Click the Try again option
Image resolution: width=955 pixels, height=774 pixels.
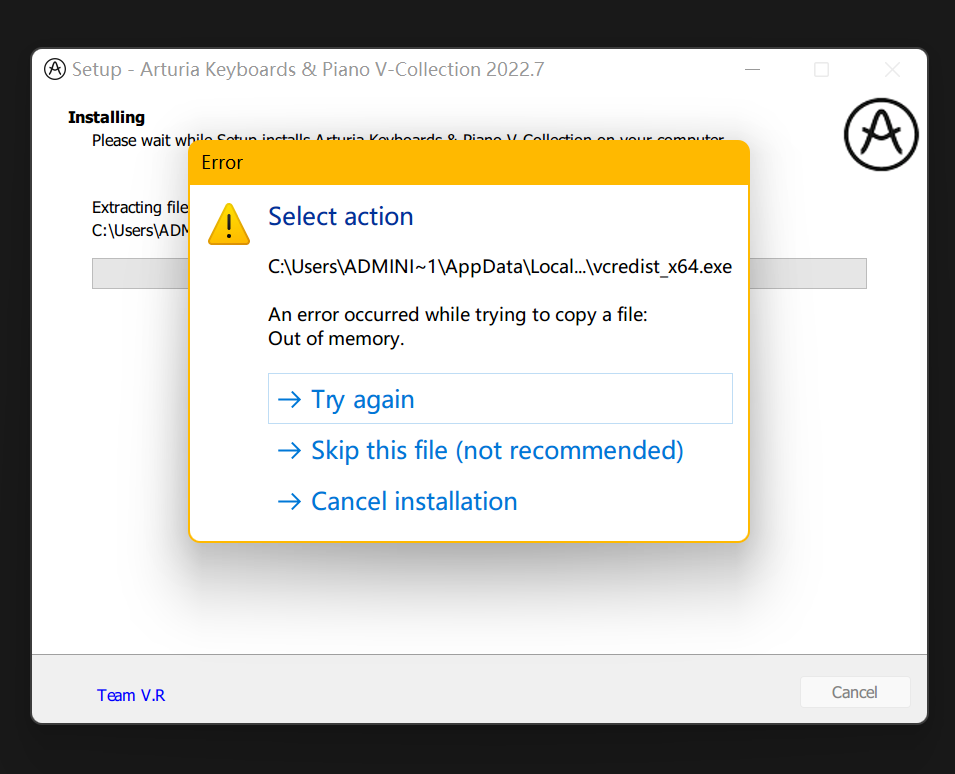pyautogui.click(x=500, y=398)
